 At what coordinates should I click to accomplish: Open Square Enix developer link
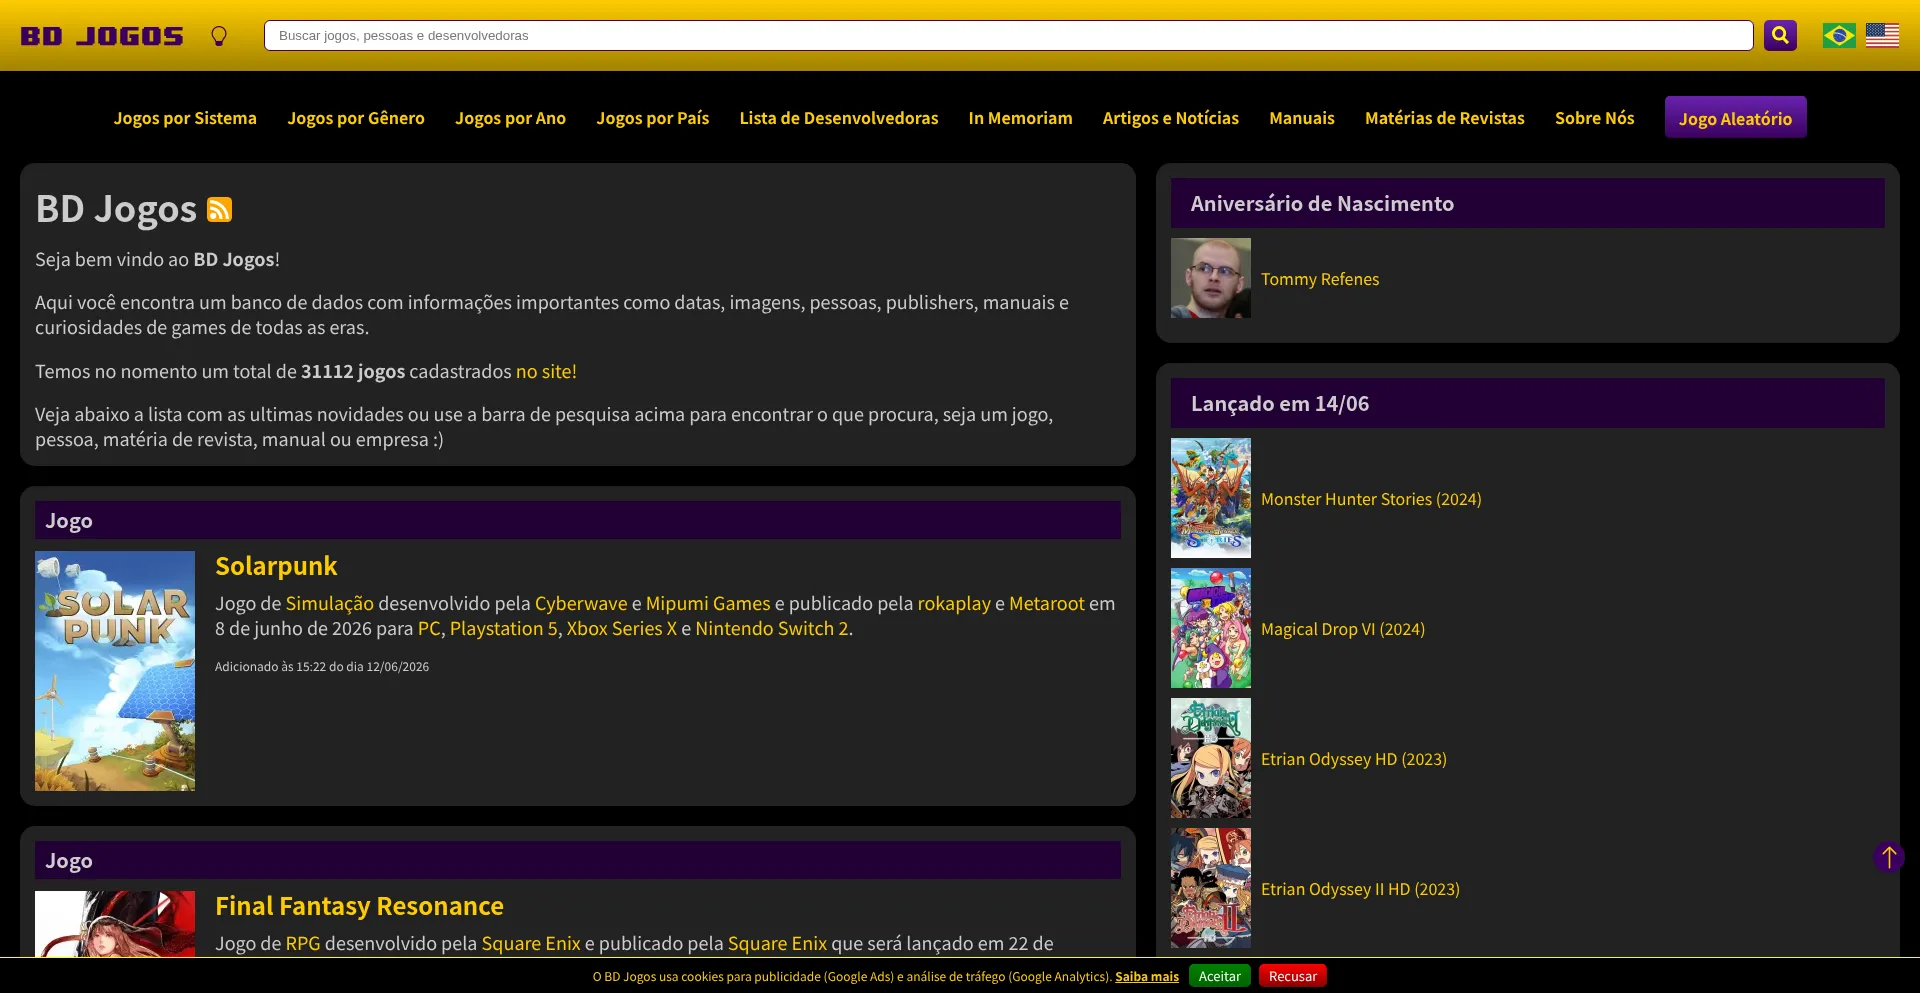pyautogui.click(x=531, y=943)
